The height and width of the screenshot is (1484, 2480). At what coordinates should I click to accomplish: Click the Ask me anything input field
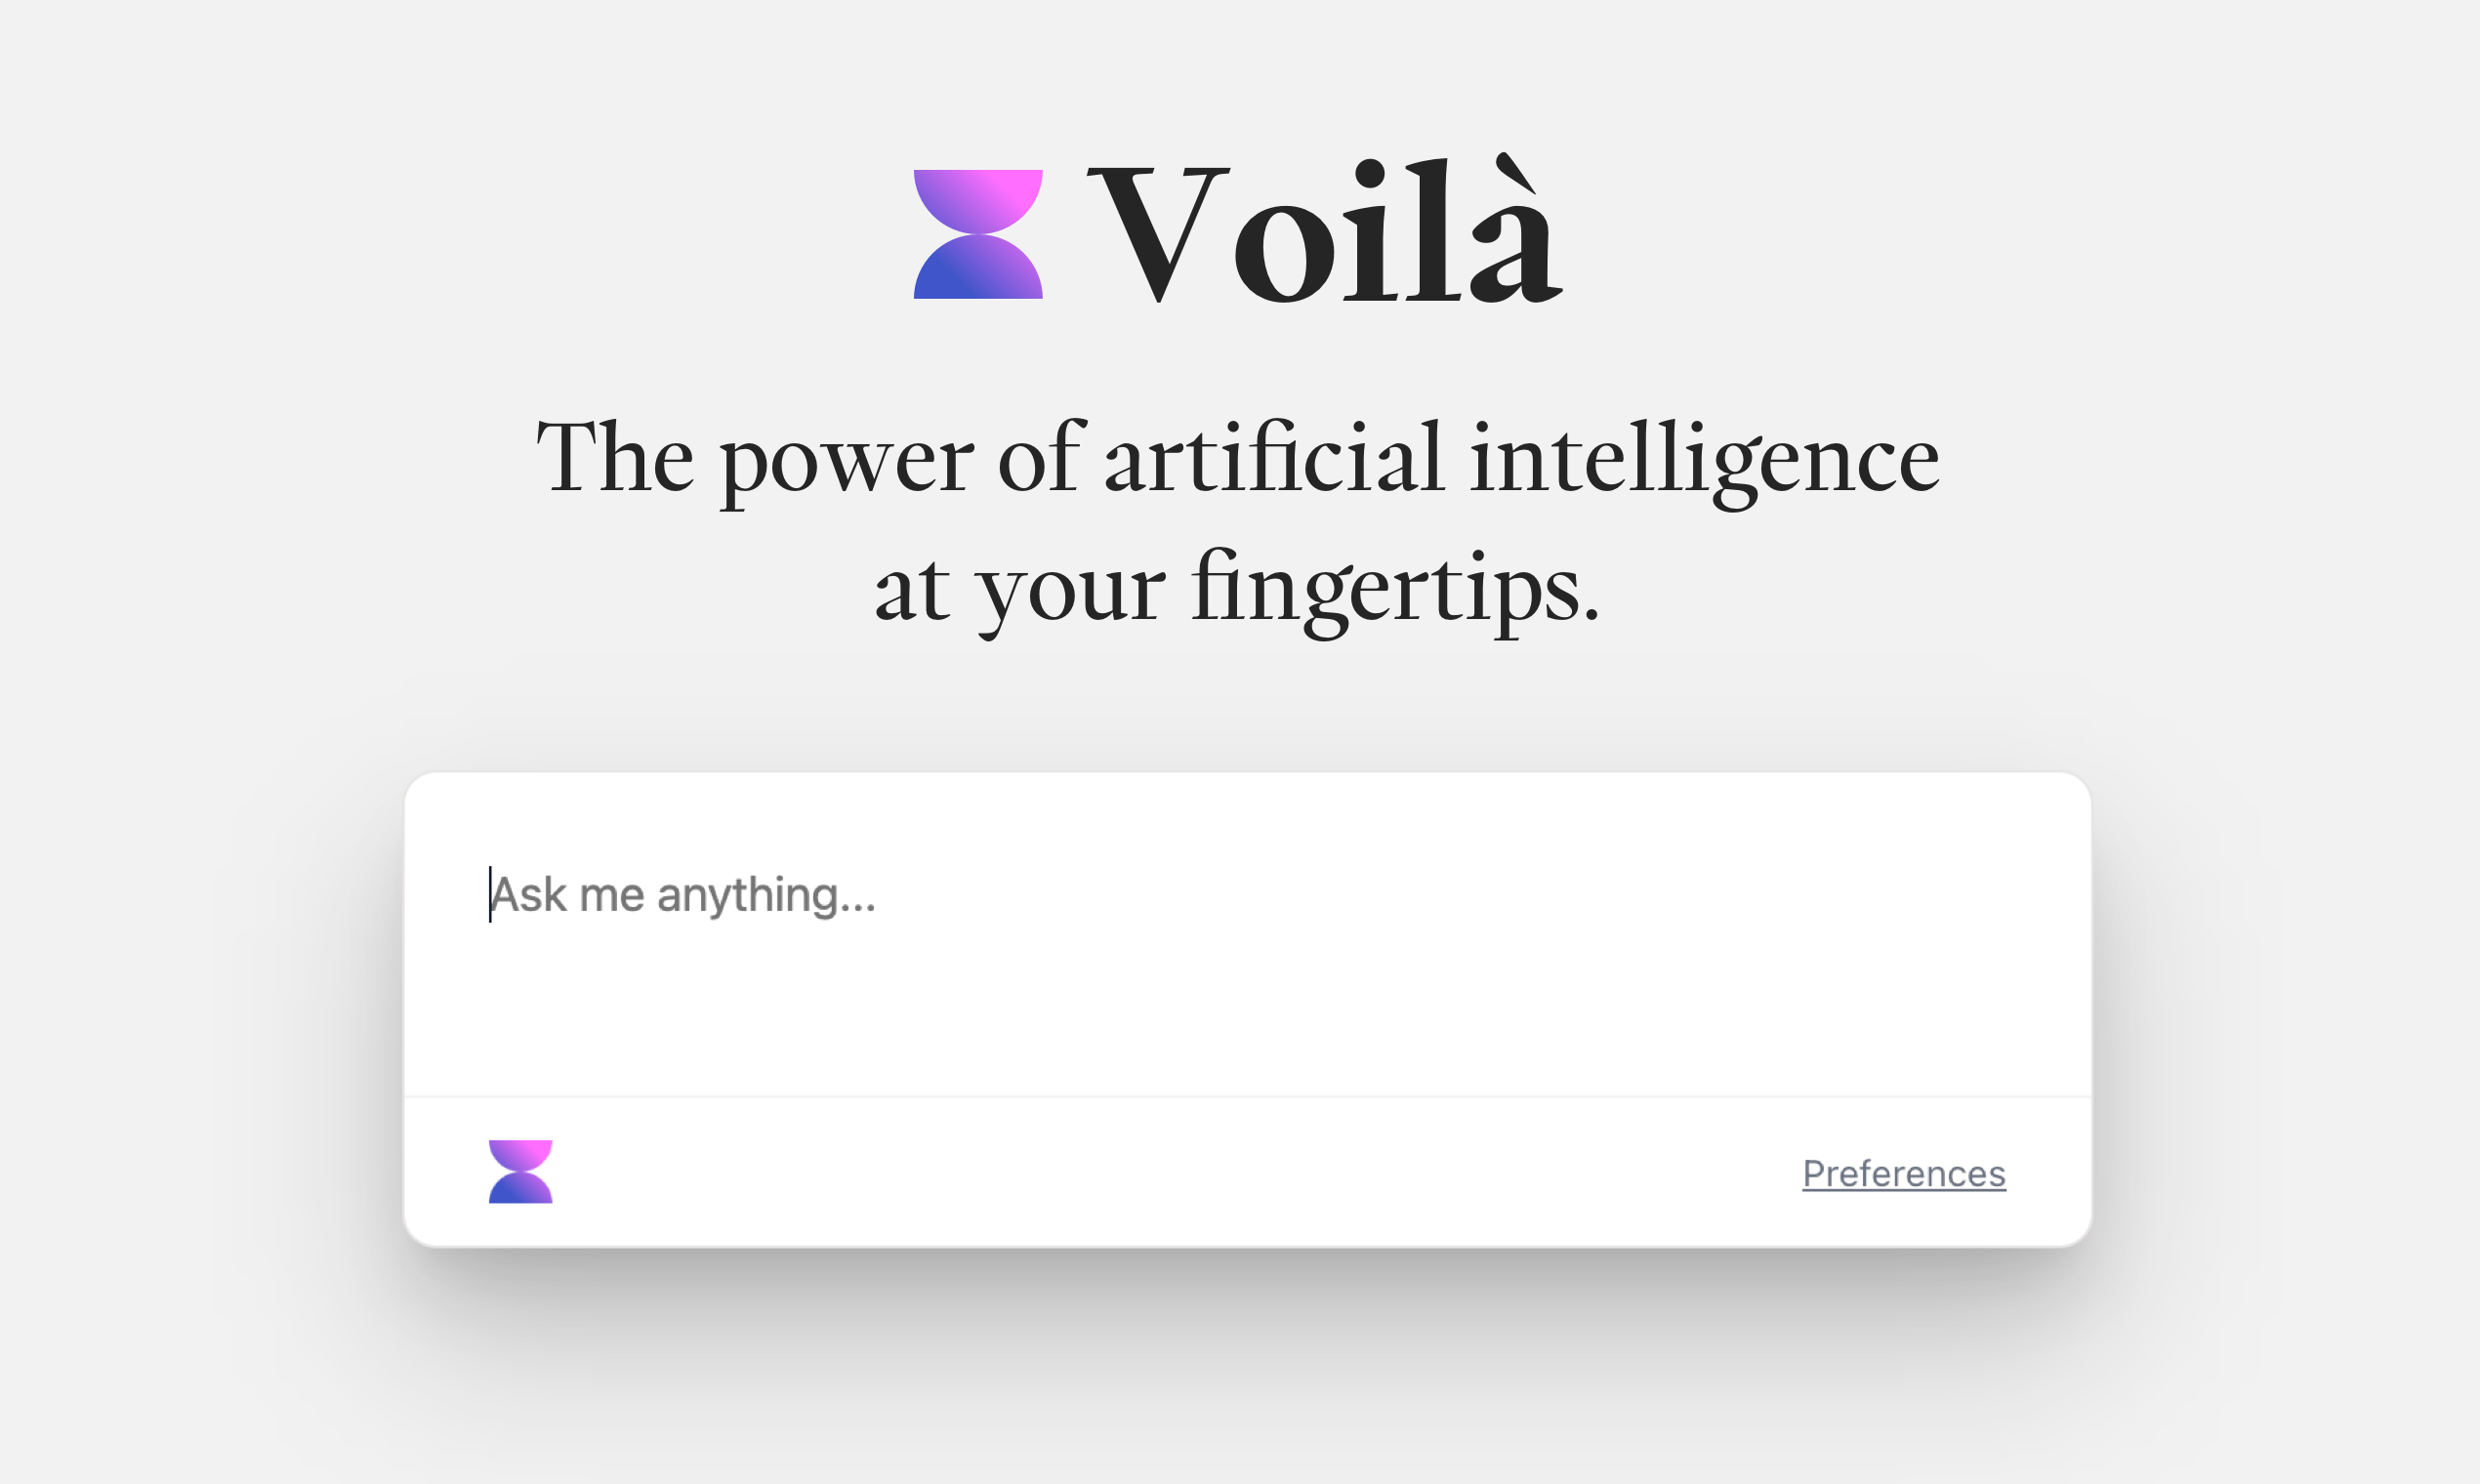coord(900,895)
